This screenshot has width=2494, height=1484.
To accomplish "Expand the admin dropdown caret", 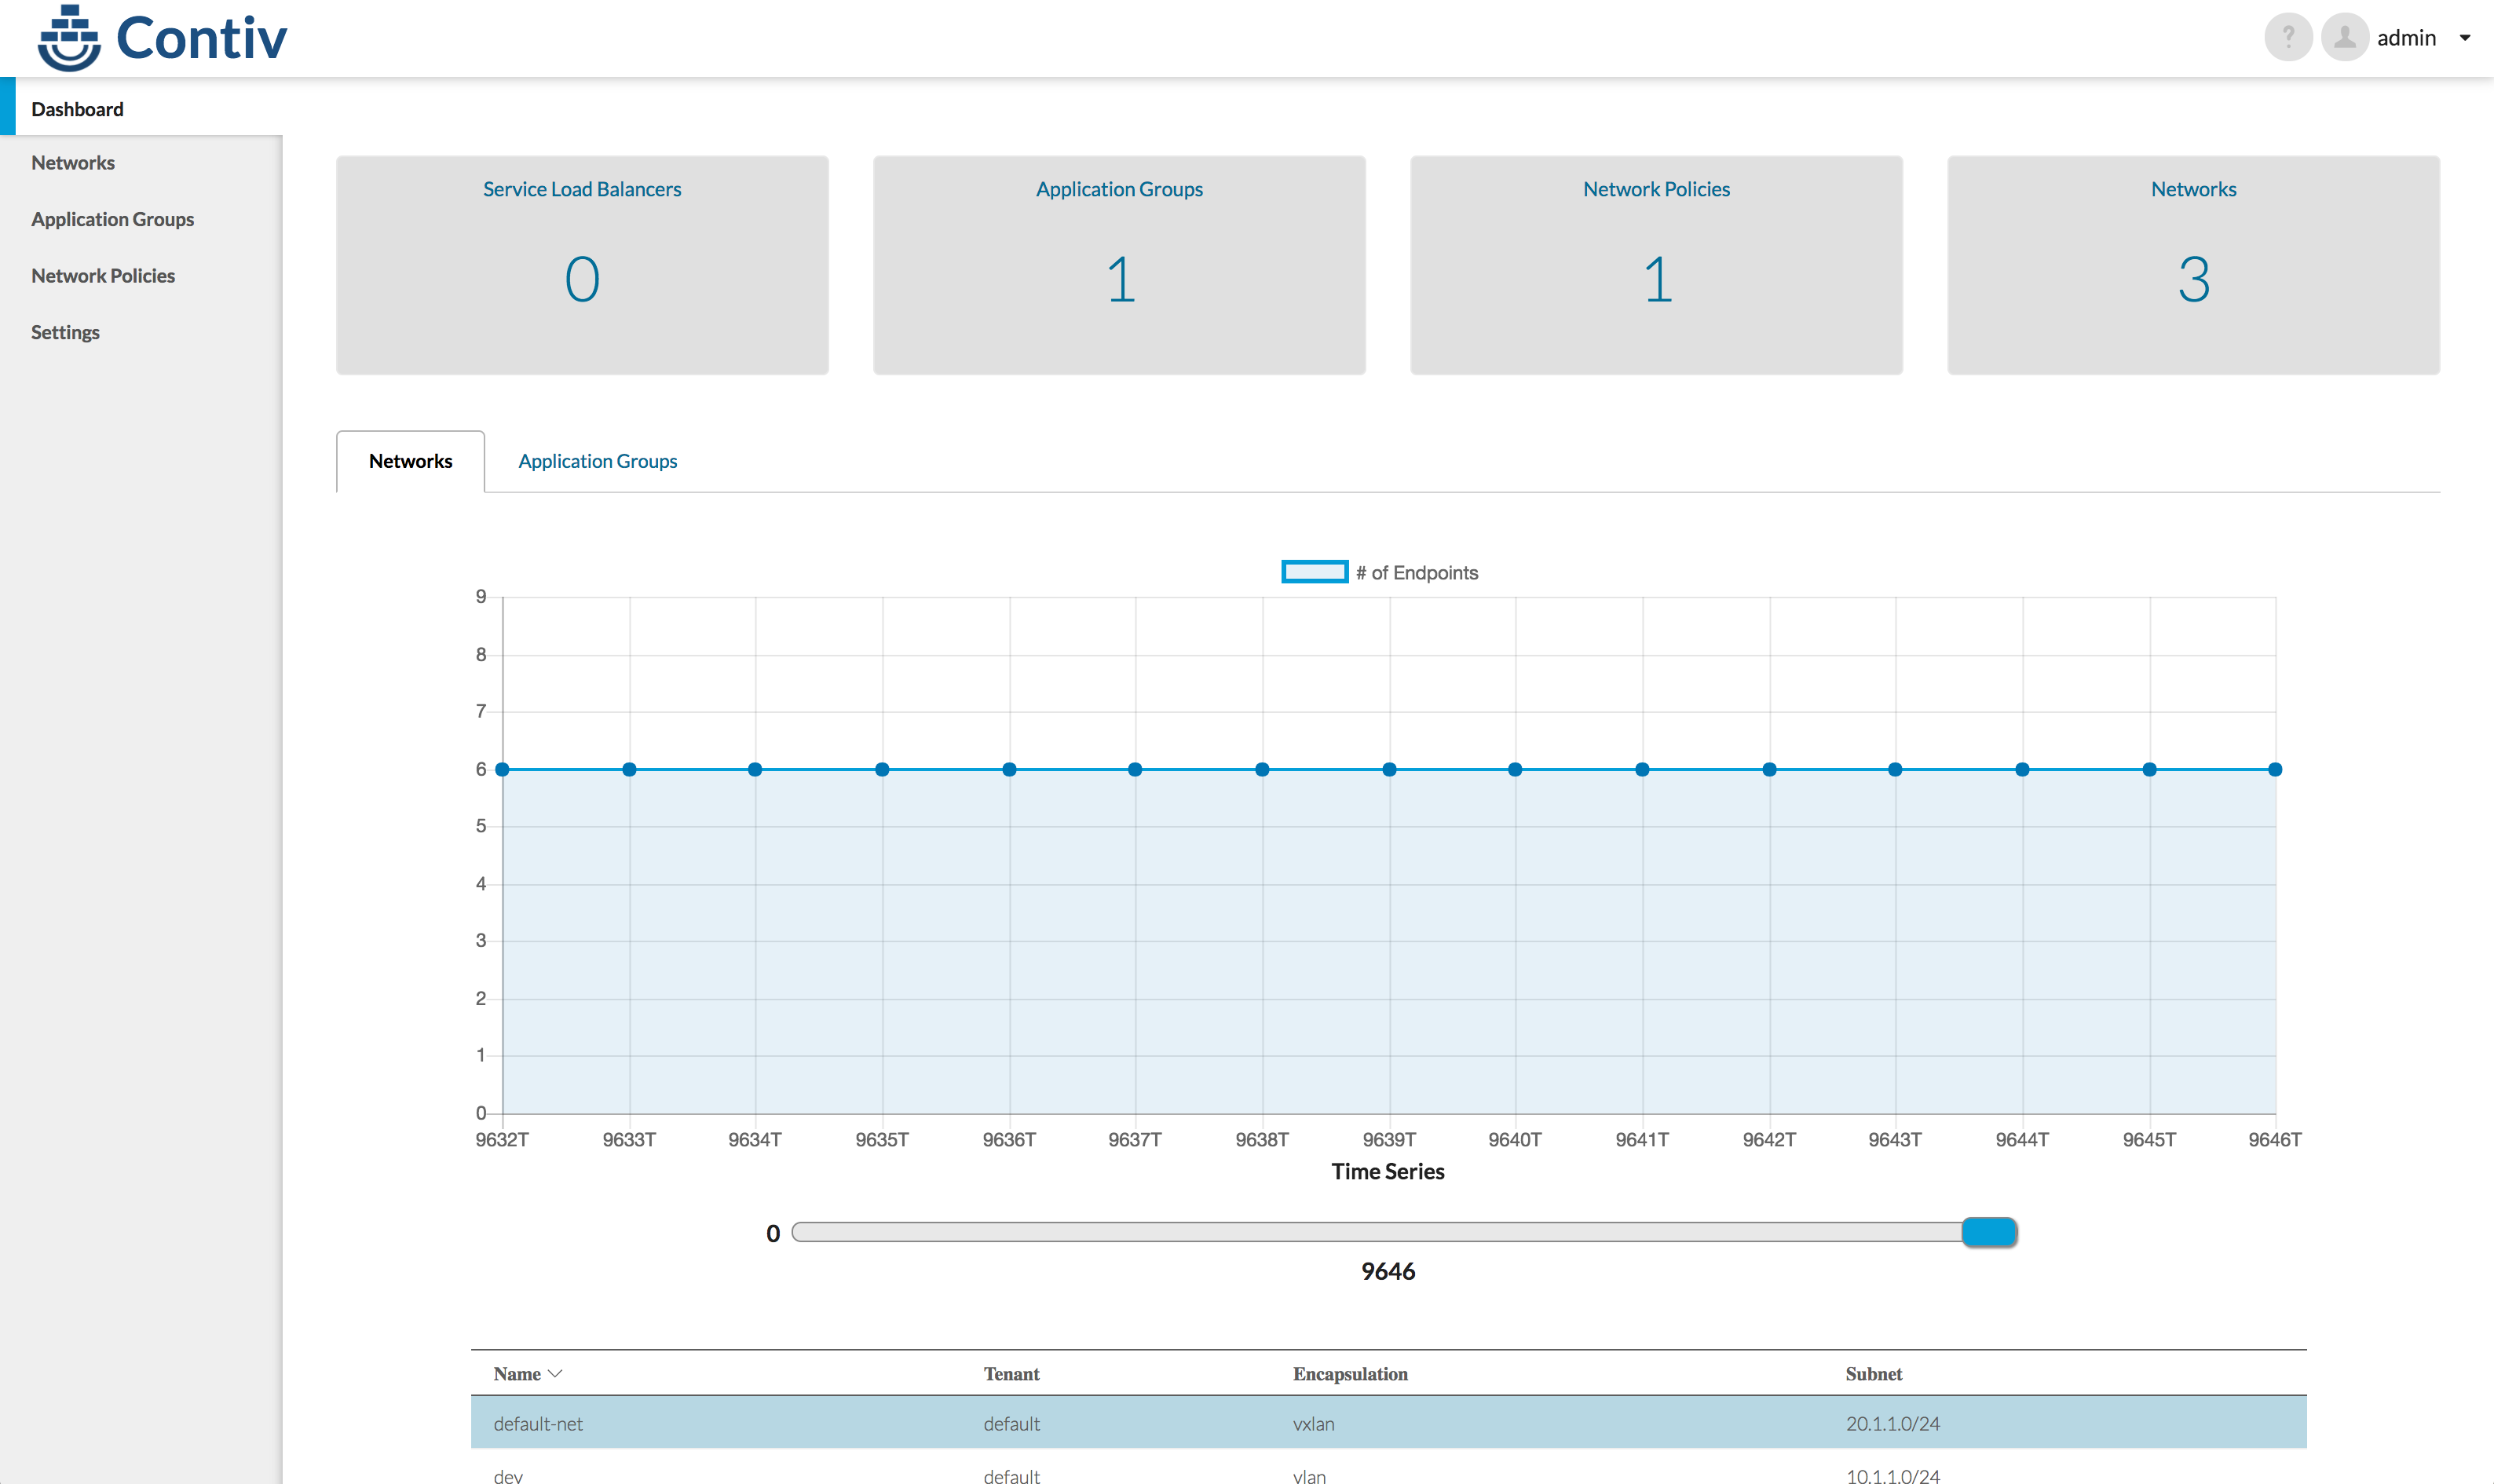I will tap(2465, 38).
